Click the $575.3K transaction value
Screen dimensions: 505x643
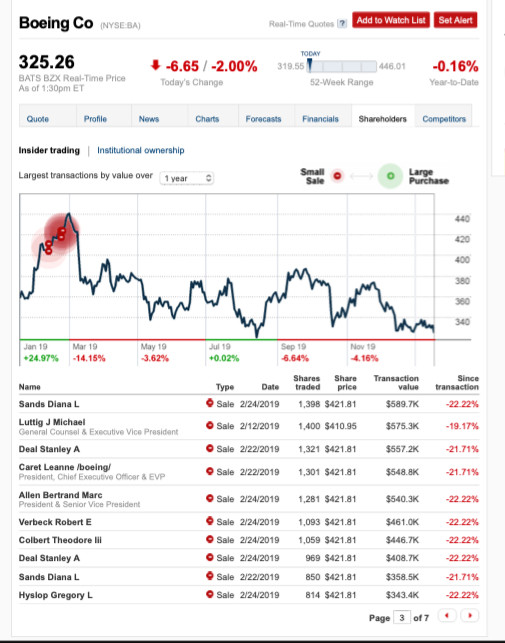point(402,426)
